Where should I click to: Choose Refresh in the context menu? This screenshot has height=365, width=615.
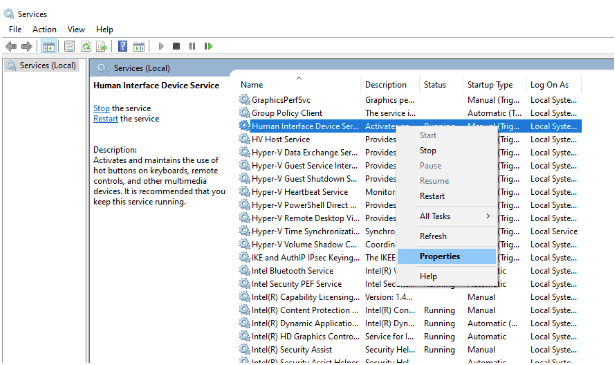(x=447, y=236)
